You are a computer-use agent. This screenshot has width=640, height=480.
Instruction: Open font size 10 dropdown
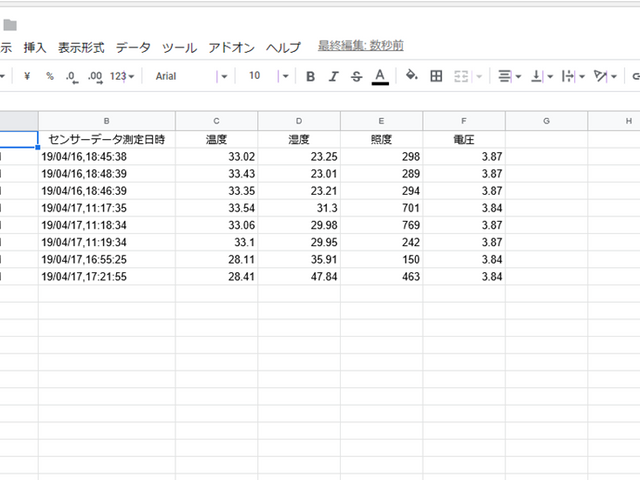point(268,76)
